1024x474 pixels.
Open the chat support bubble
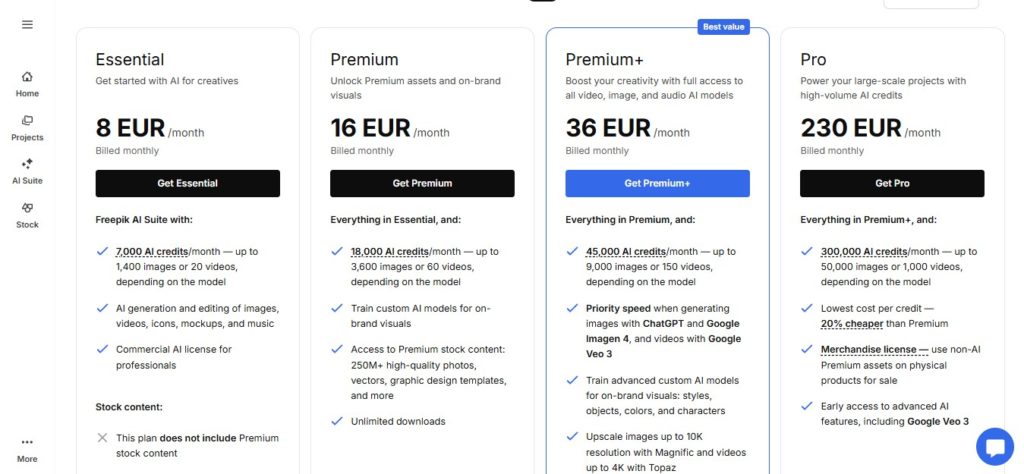click(x=995, y=447)
